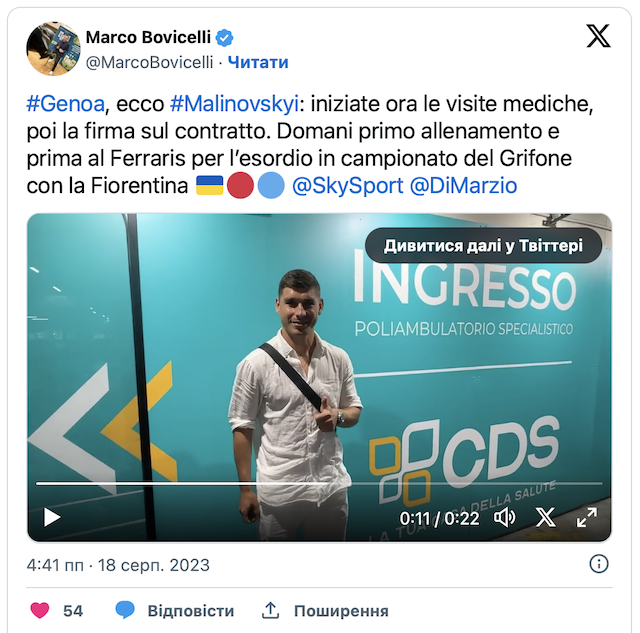Image resolution: width=640 pixels, height=633 pixels.
Task: Mute the video sound
Action: (504, 518)
